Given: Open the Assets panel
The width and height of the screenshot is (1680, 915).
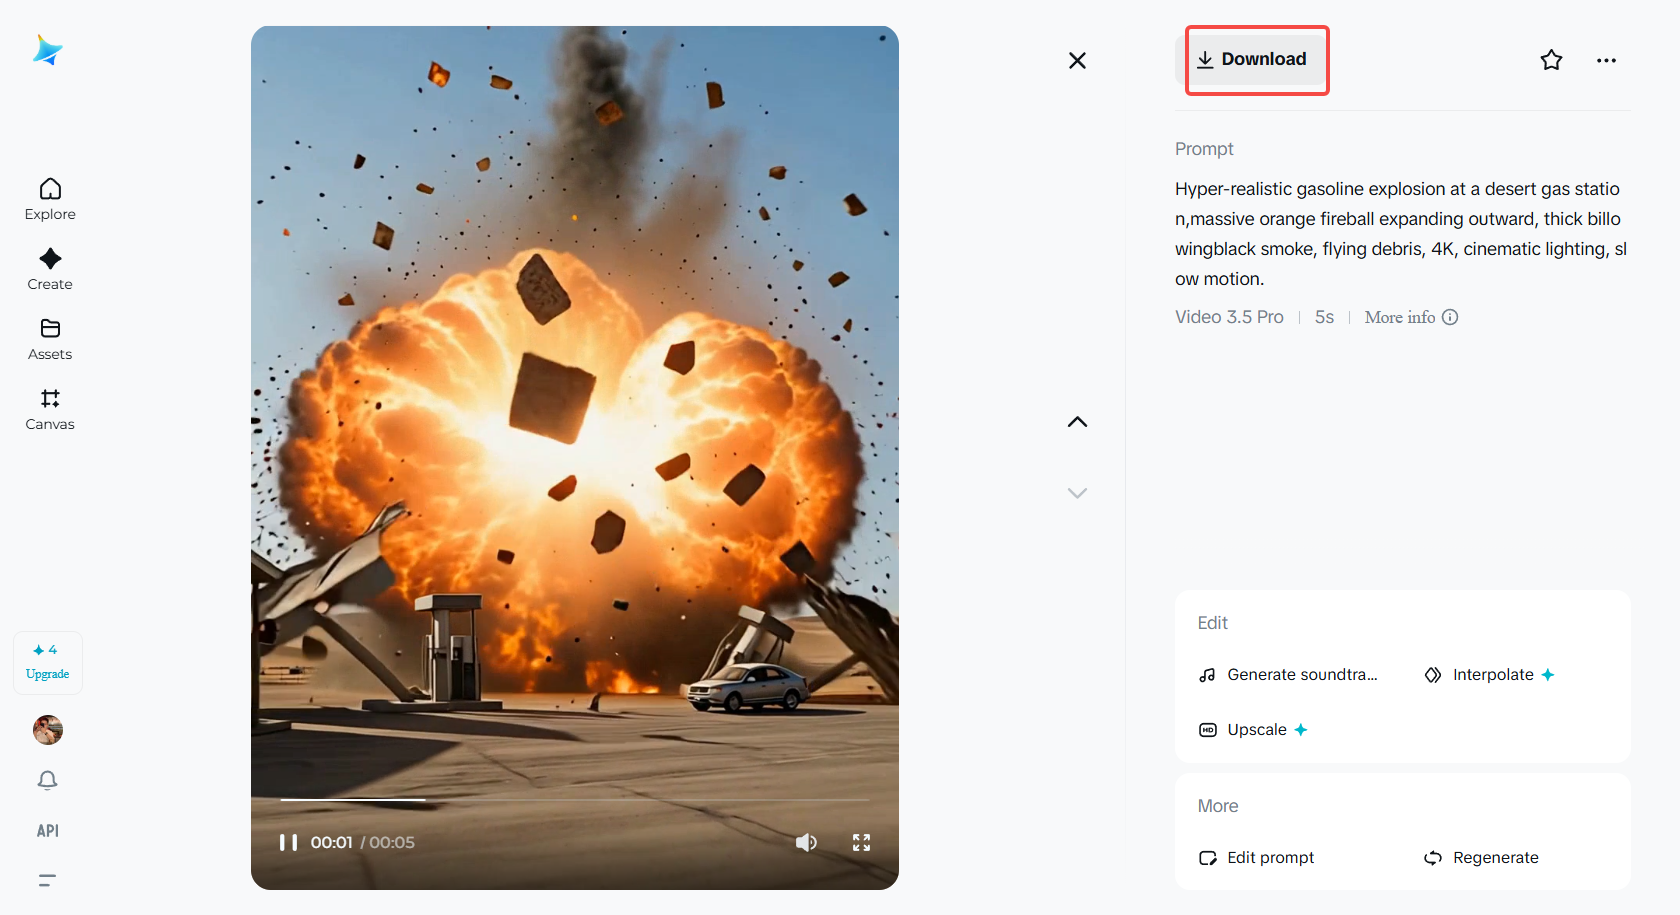Looking at the screenshot, I should point(49,338).
